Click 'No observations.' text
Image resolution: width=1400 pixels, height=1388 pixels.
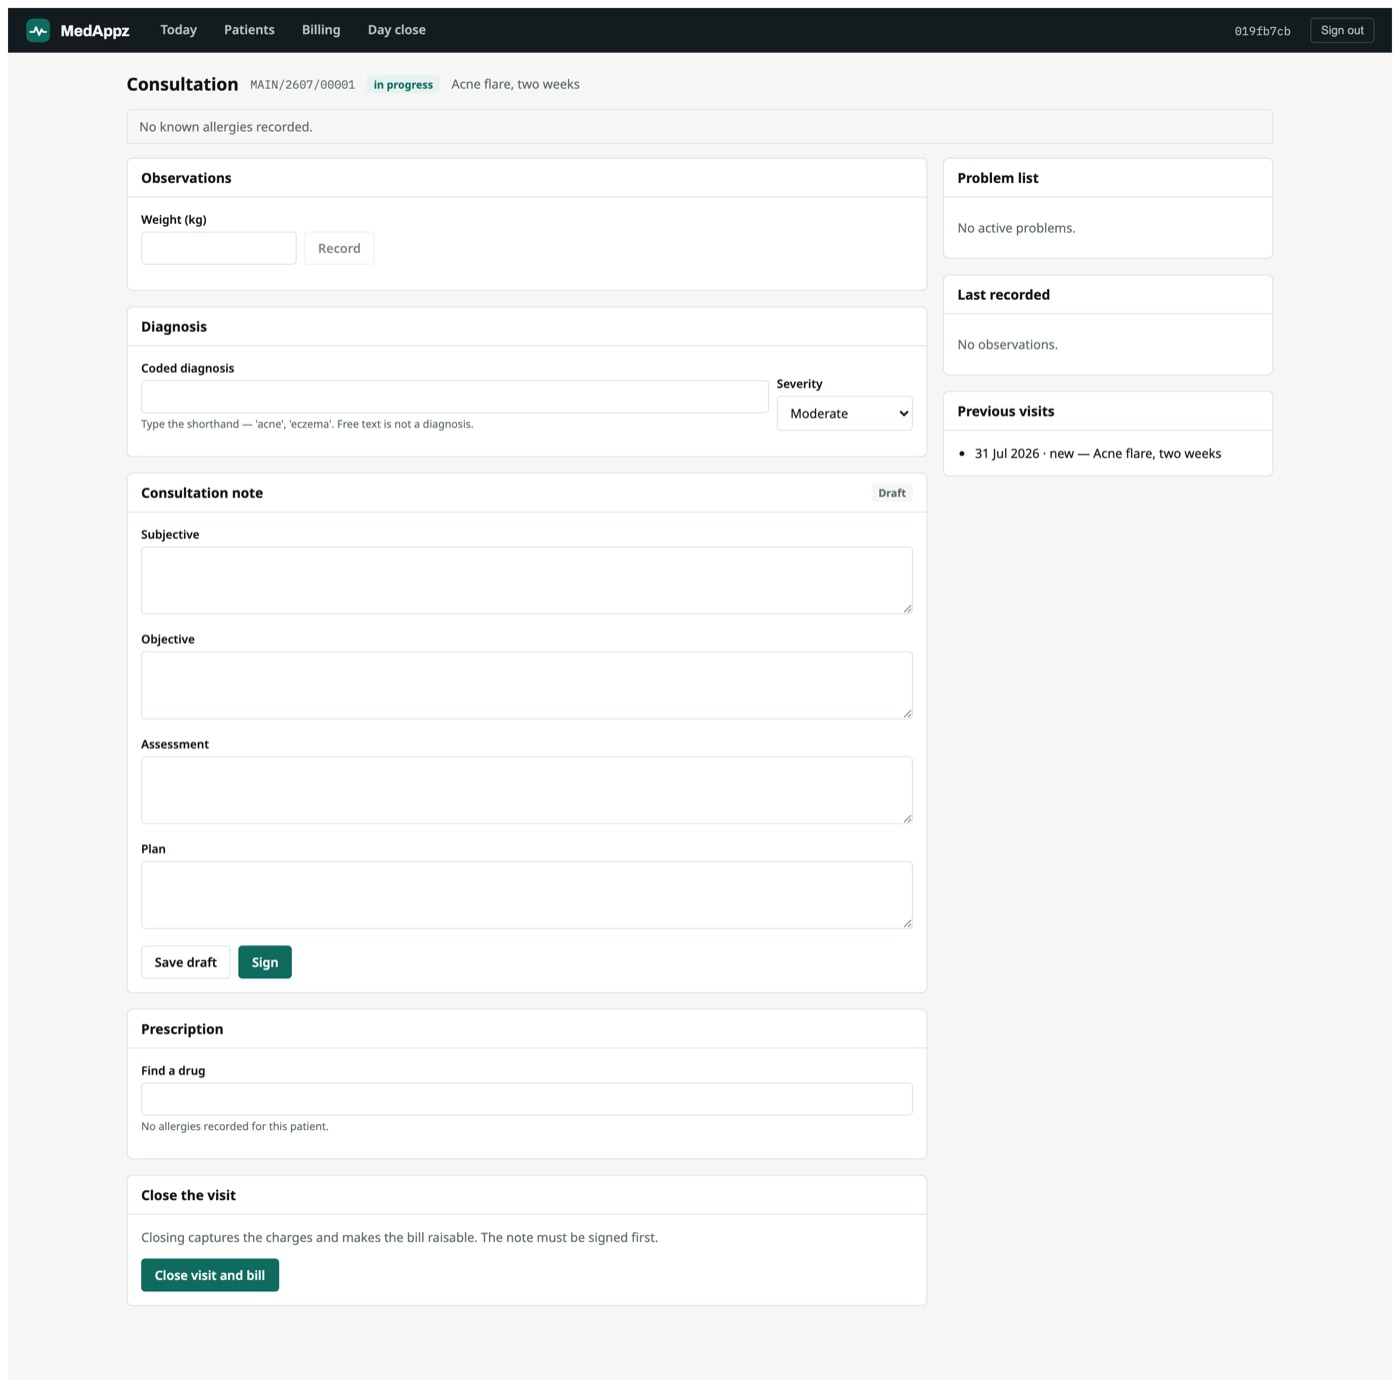[1007, 345]
